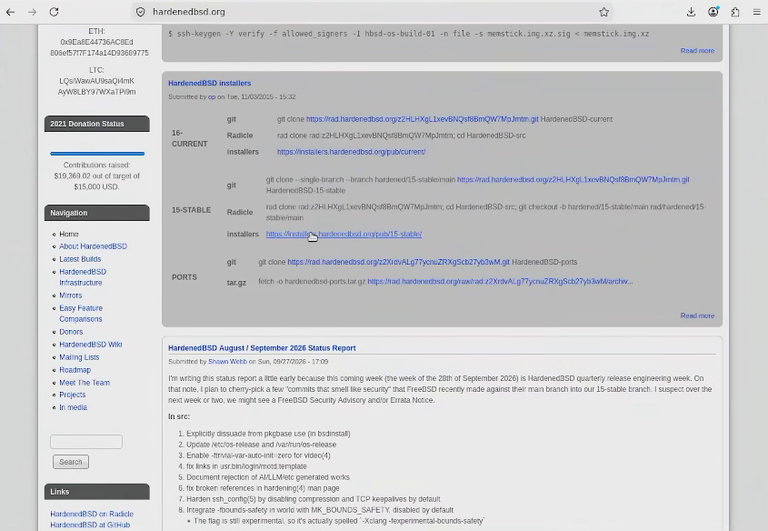
Task: Open Meet The Team navigation link
Action: point(85,383)
